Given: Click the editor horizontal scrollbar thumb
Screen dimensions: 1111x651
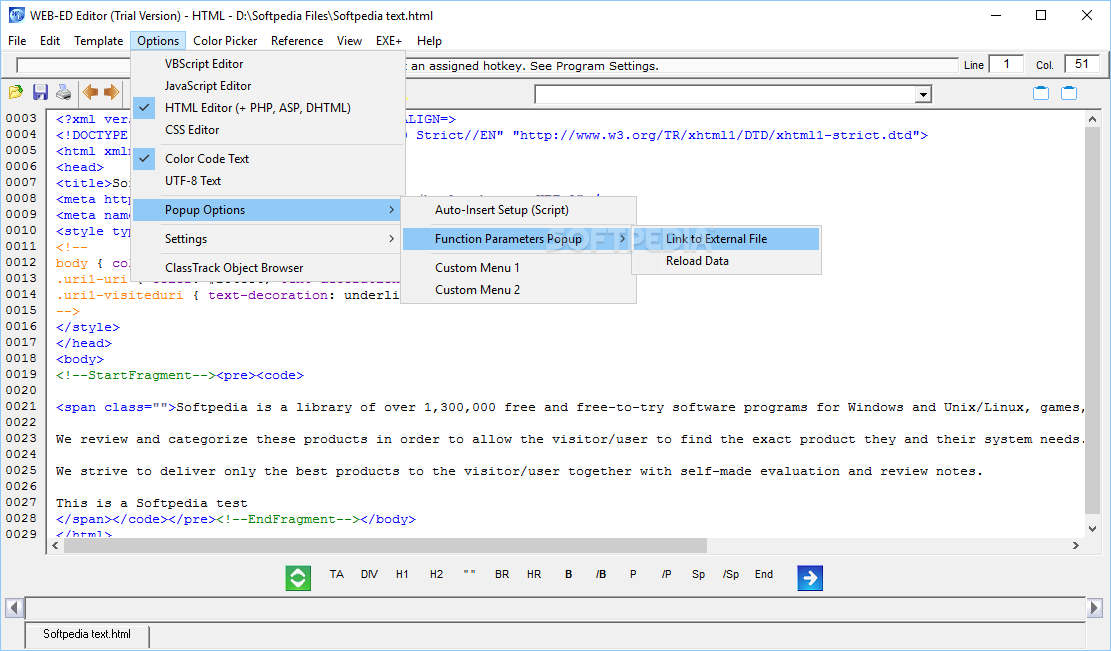Looking at the screenshot, I should pyautogui.click(x=385, y=545).
